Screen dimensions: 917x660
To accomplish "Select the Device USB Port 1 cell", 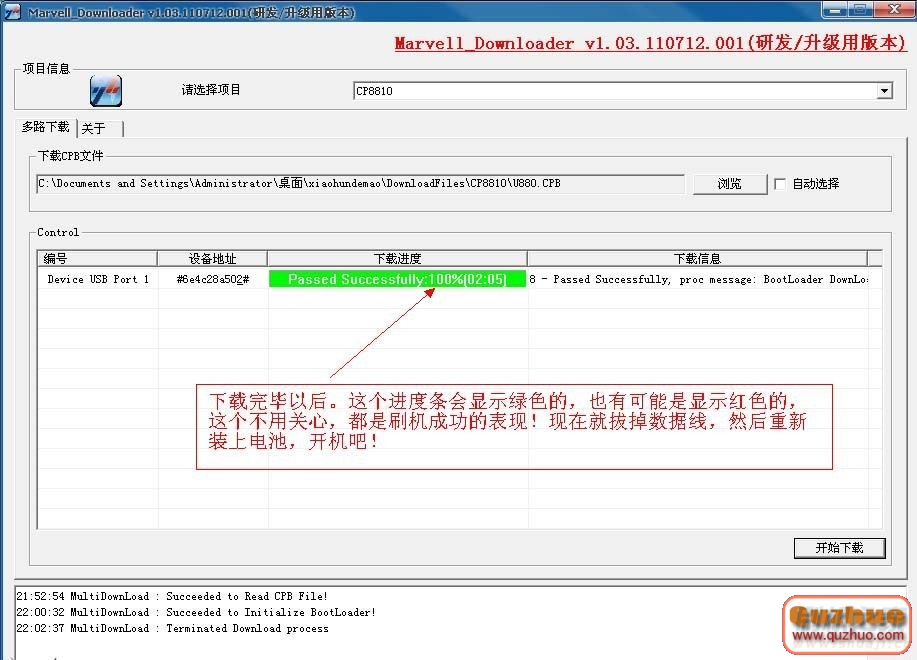I will (98, 279).
